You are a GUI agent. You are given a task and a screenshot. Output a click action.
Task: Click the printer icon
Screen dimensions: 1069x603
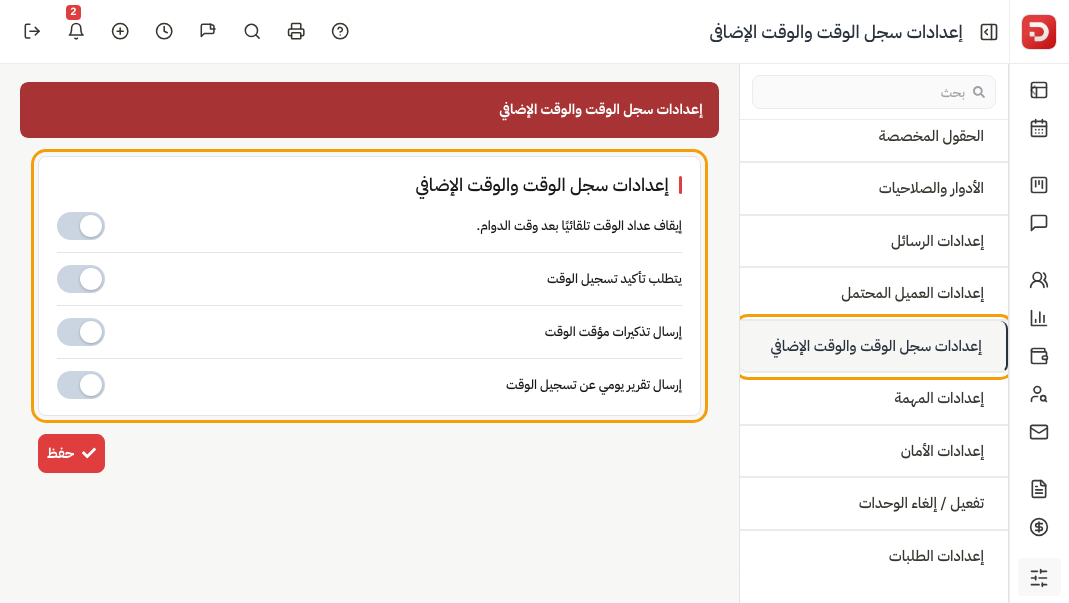coord(296,31)
